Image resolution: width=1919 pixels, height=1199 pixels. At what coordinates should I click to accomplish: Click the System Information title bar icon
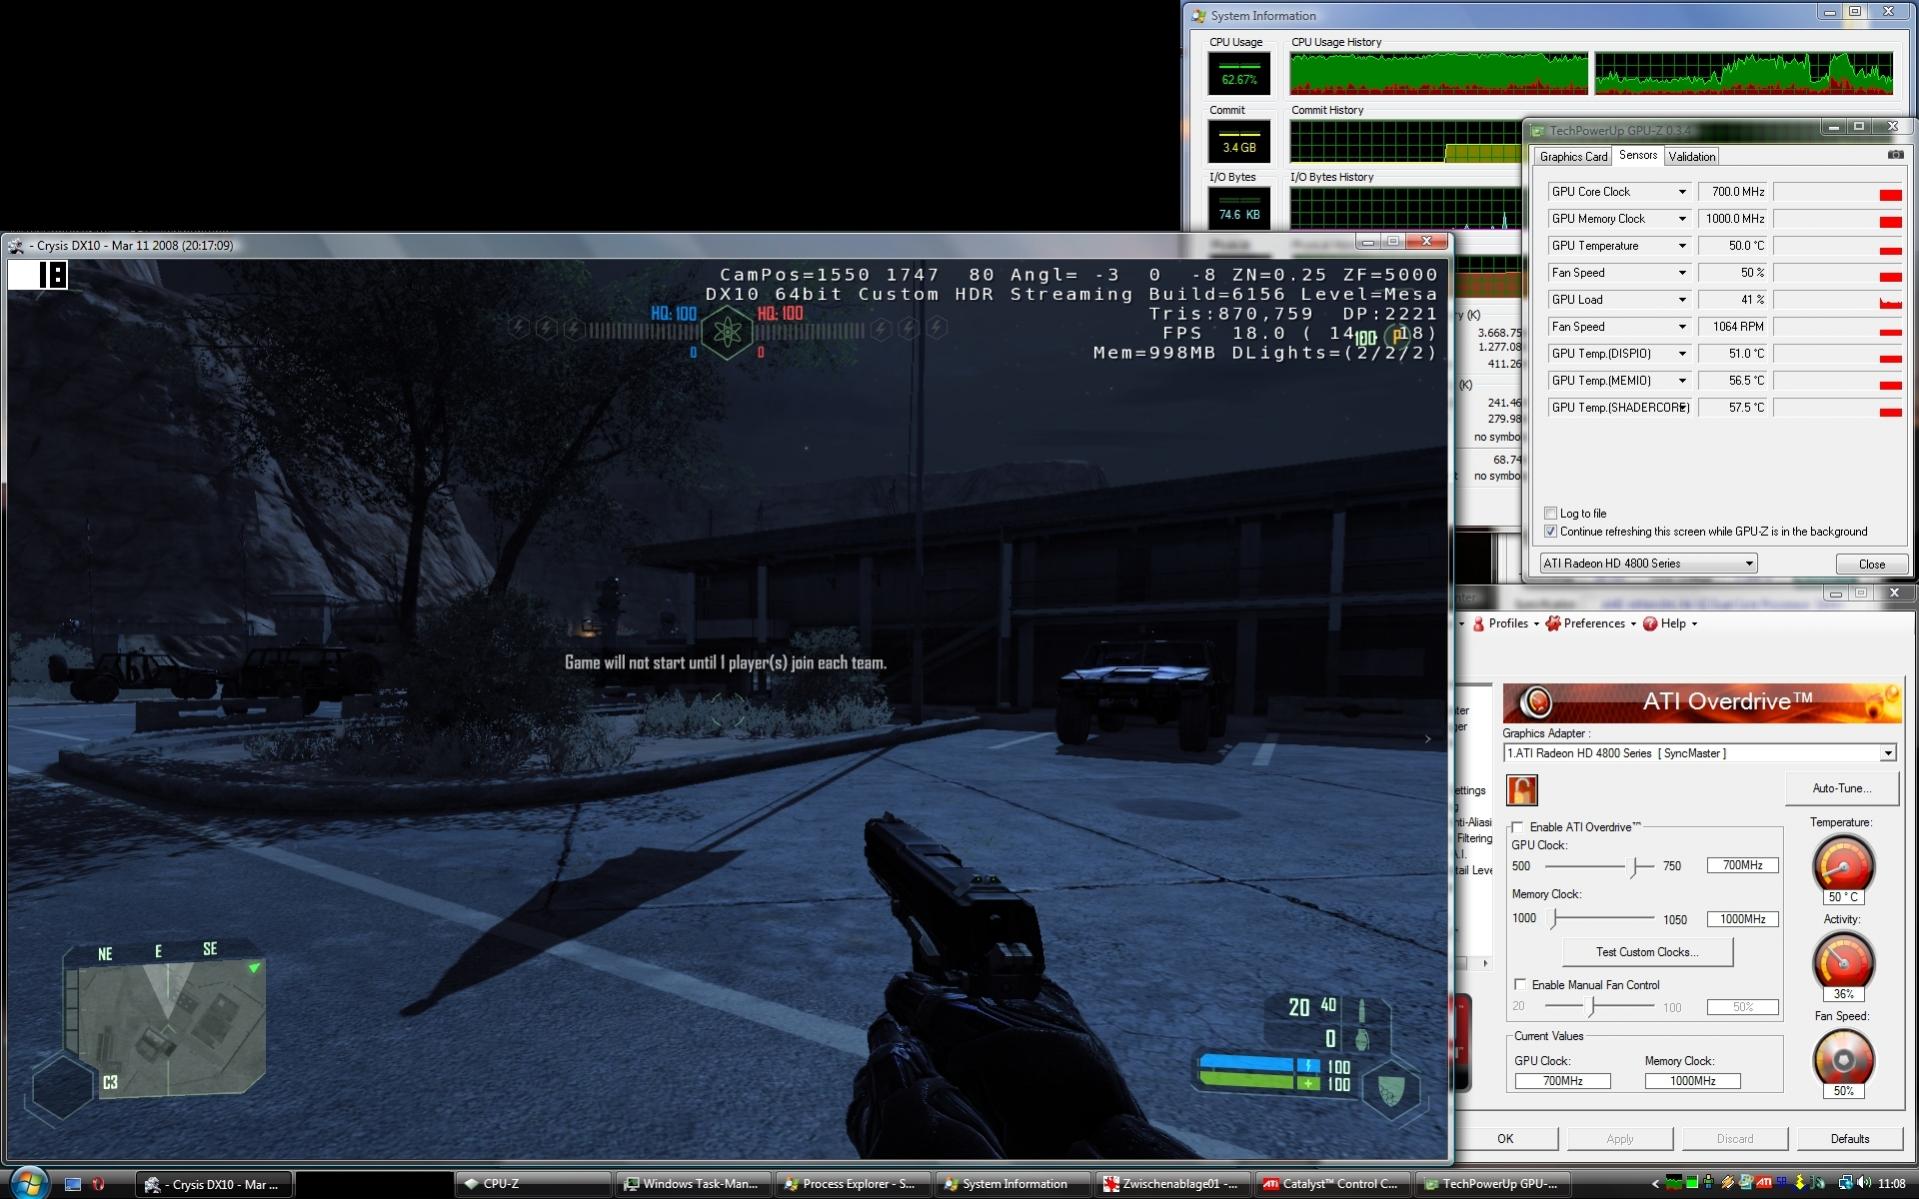tap(1198, 15)
